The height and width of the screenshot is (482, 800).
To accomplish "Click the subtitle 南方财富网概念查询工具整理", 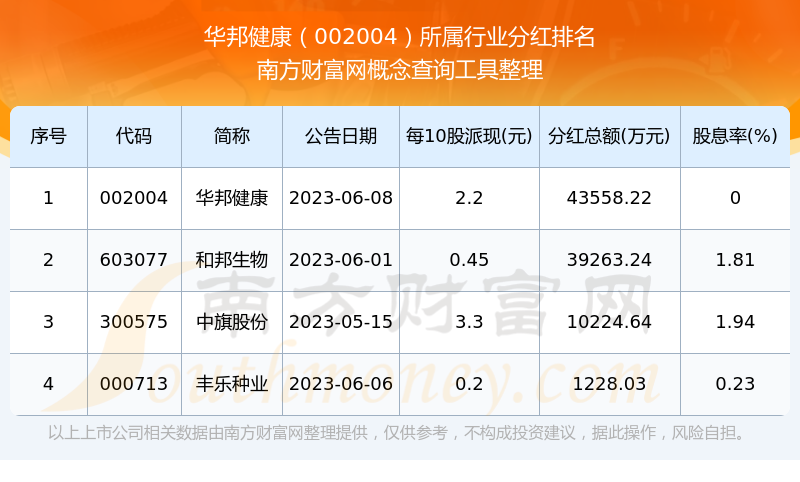I will 399,70.
